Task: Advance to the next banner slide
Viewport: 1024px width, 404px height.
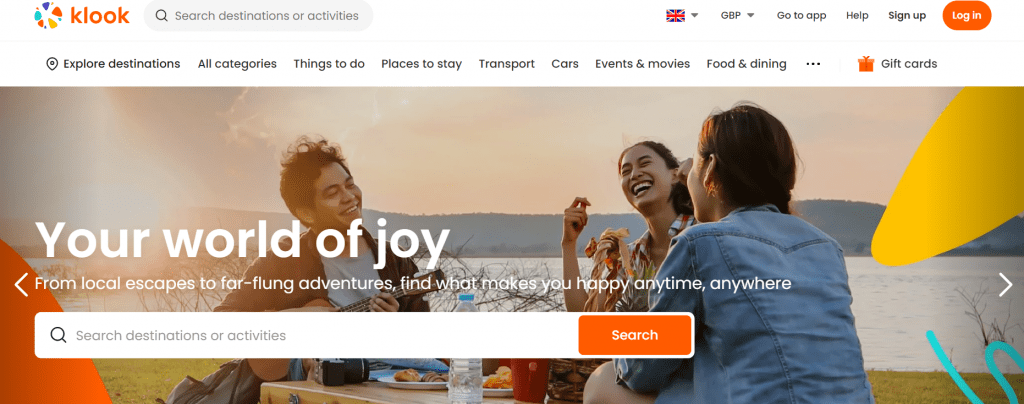Action: coord(1005,285)
